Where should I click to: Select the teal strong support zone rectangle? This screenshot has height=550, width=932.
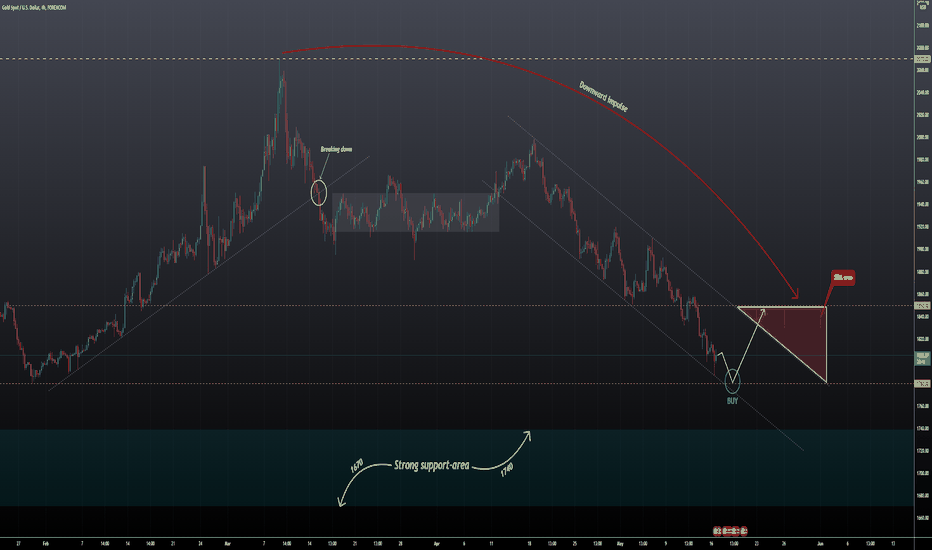tap(456, 468)
